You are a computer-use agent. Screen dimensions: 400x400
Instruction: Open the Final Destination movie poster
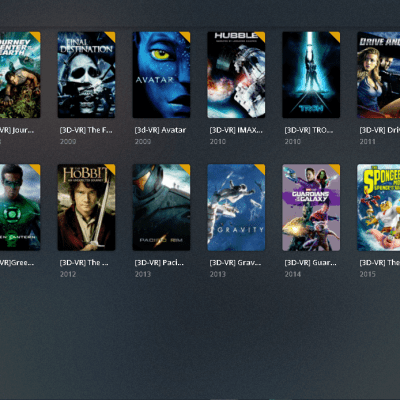click(86, 75)
